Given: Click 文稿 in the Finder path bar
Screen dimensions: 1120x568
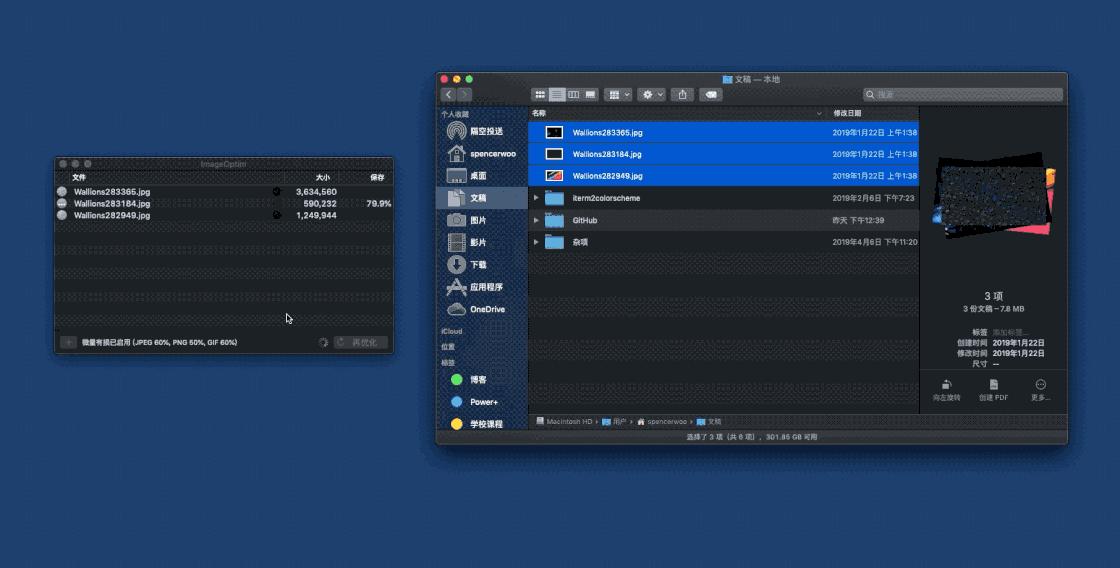Looking at the screenshot, I should click(x=709, y=422).
